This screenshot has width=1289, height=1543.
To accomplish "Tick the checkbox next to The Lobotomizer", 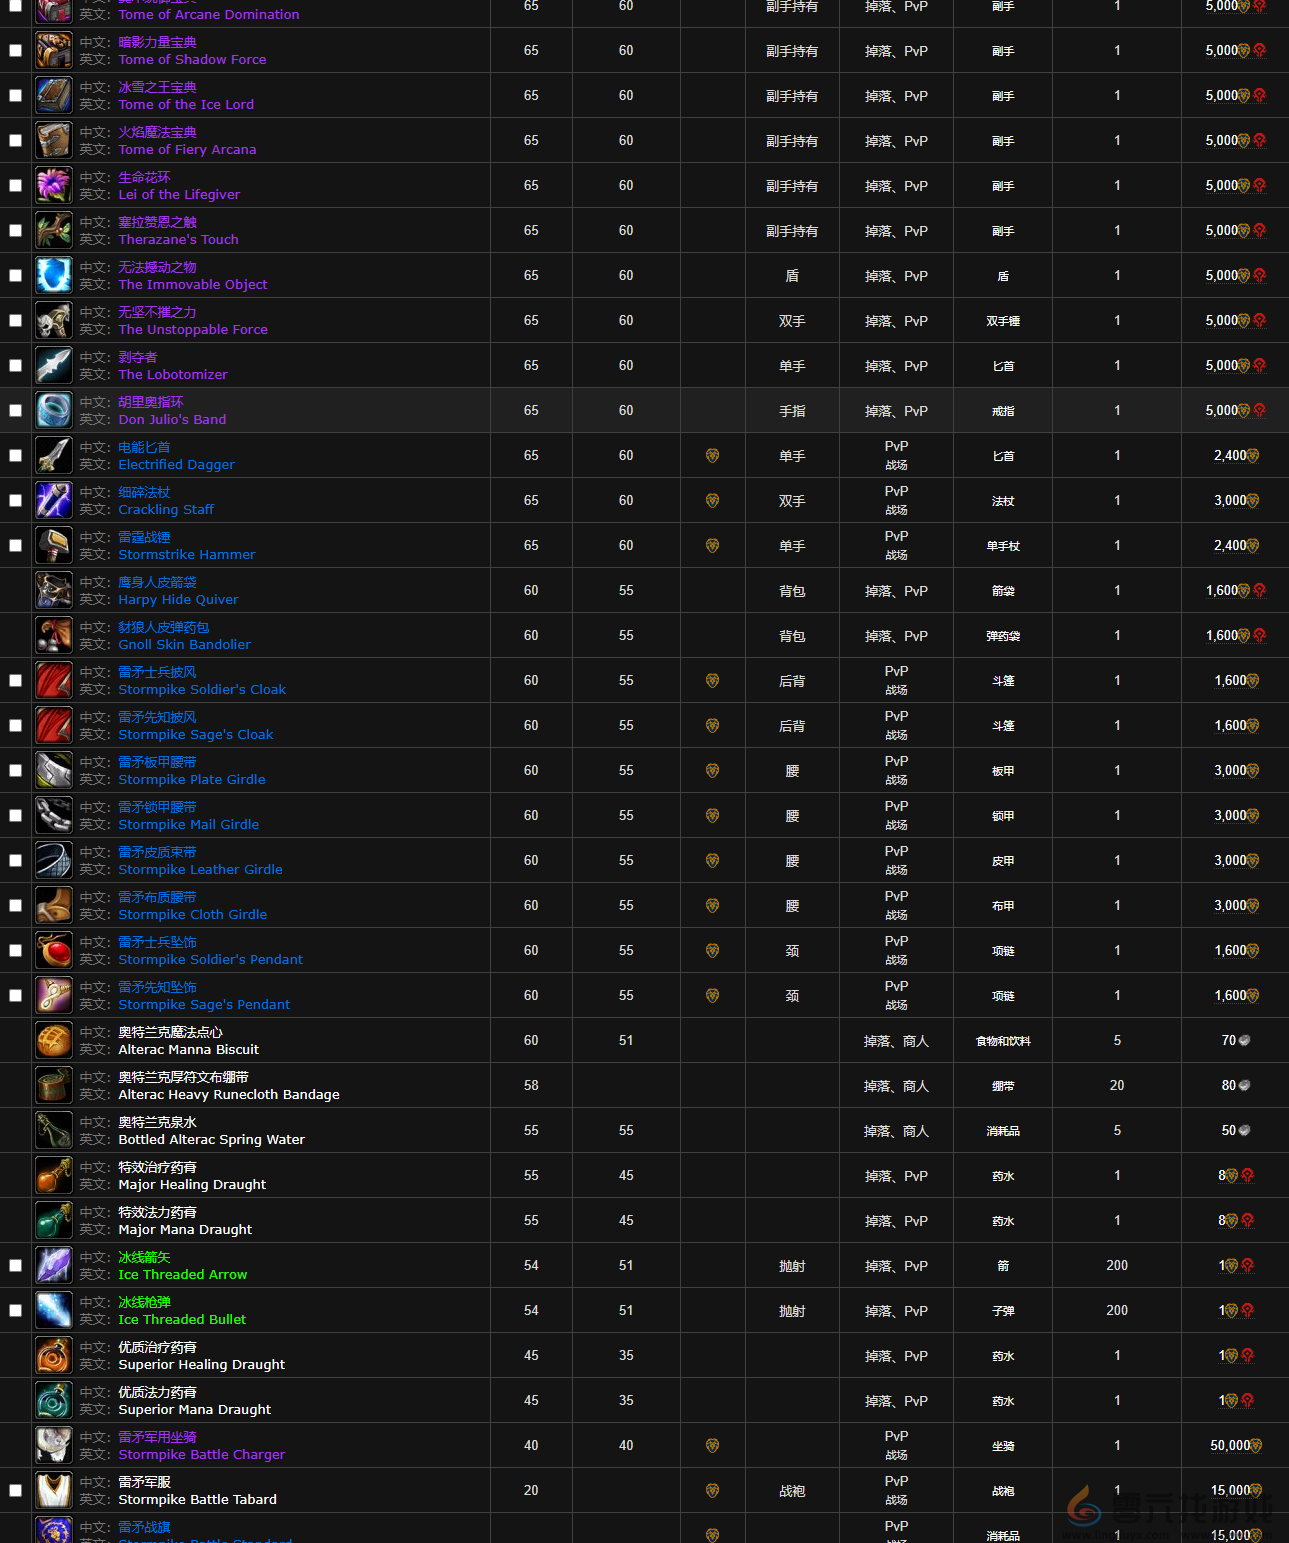I will pyautogui.click(x=15, y=366).
